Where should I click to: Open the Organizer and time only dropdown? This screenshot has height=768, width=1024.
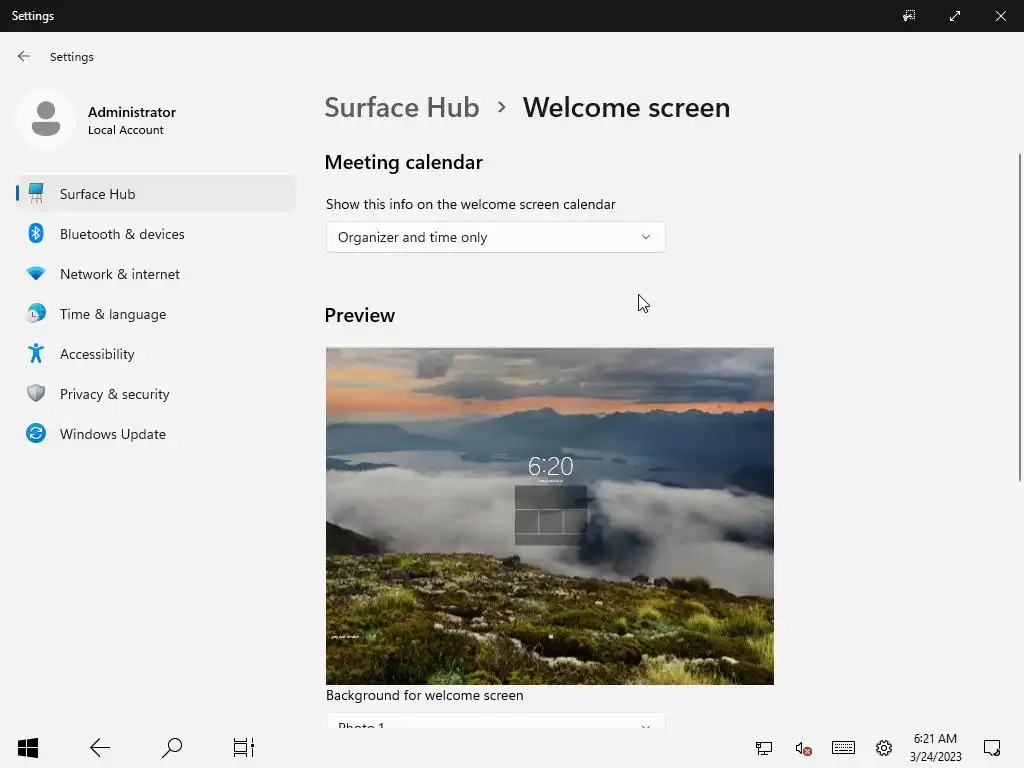pyautogui.click(x=495, y=237)
